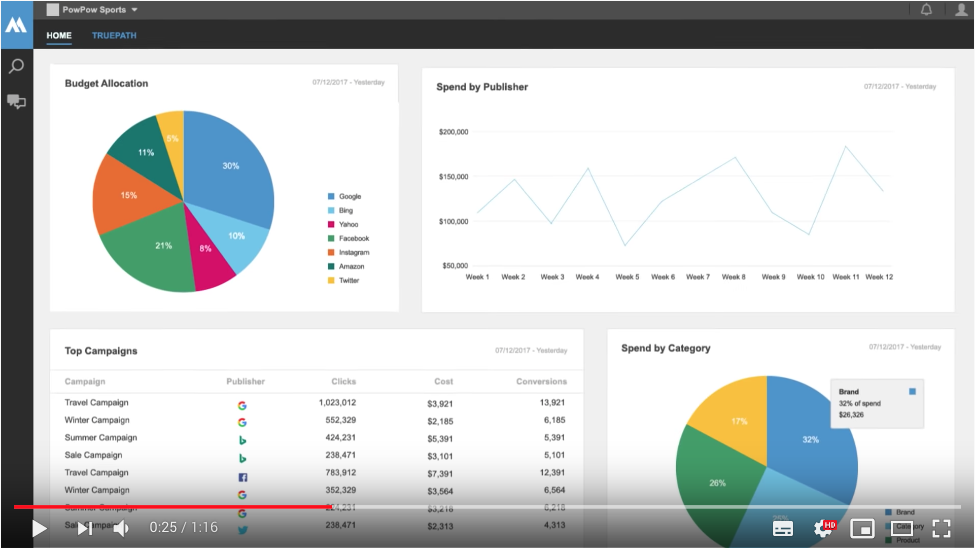Click the Amazon legend color swatch

pyautogui.click(x=331, y=266)
